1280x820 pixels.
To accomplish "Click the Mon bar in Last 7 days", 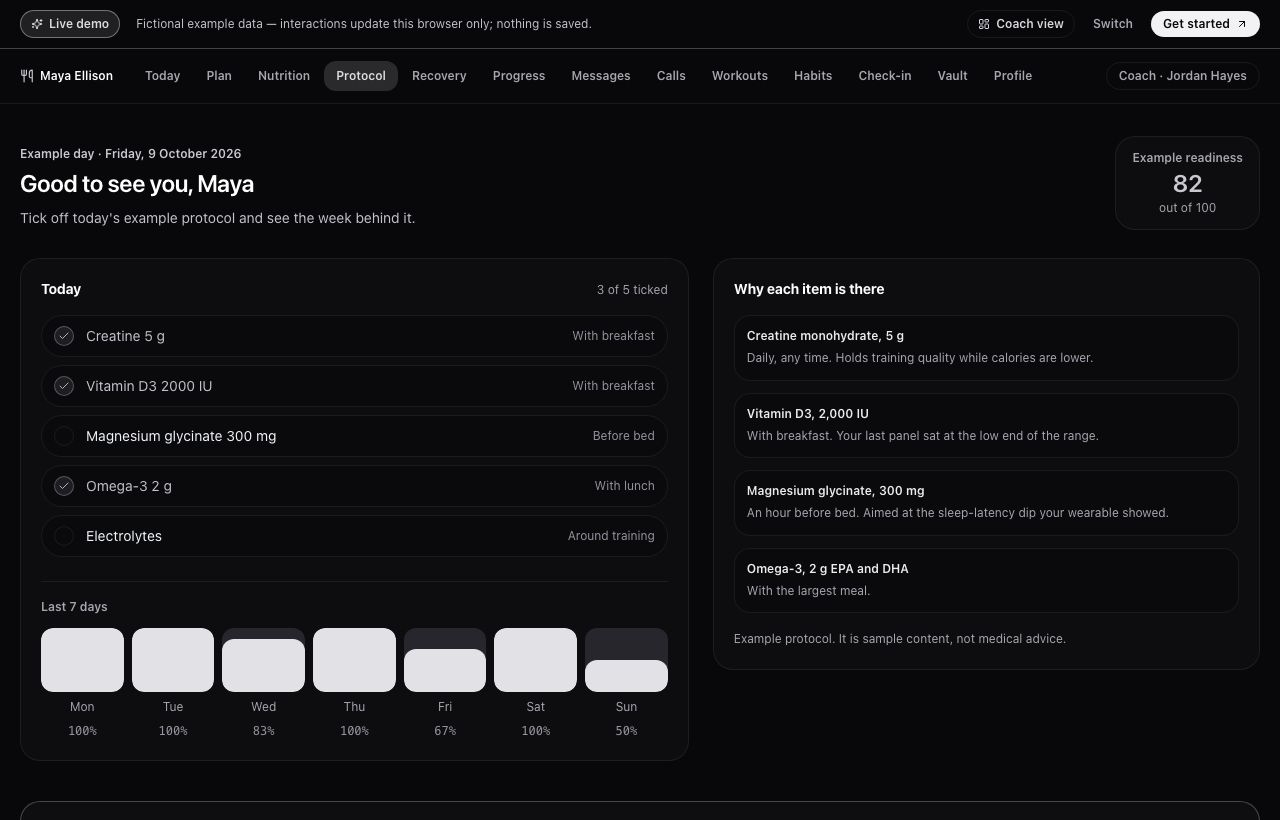I will point(82,660).
